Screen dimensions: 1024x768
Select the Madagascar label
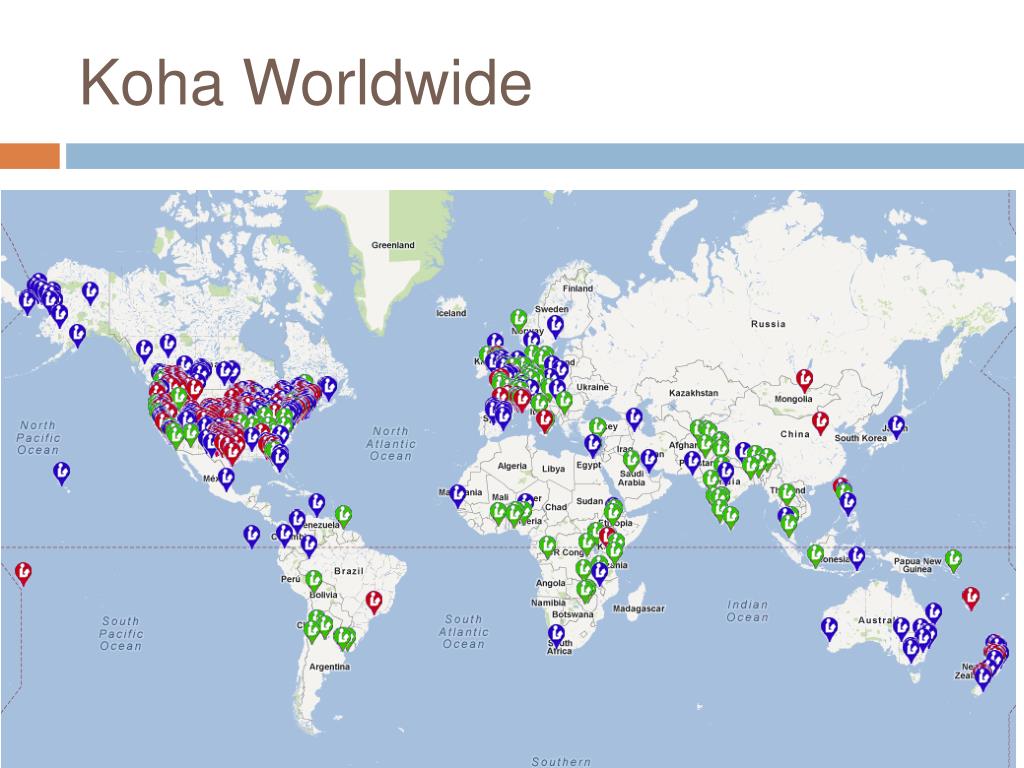[639, 609]
